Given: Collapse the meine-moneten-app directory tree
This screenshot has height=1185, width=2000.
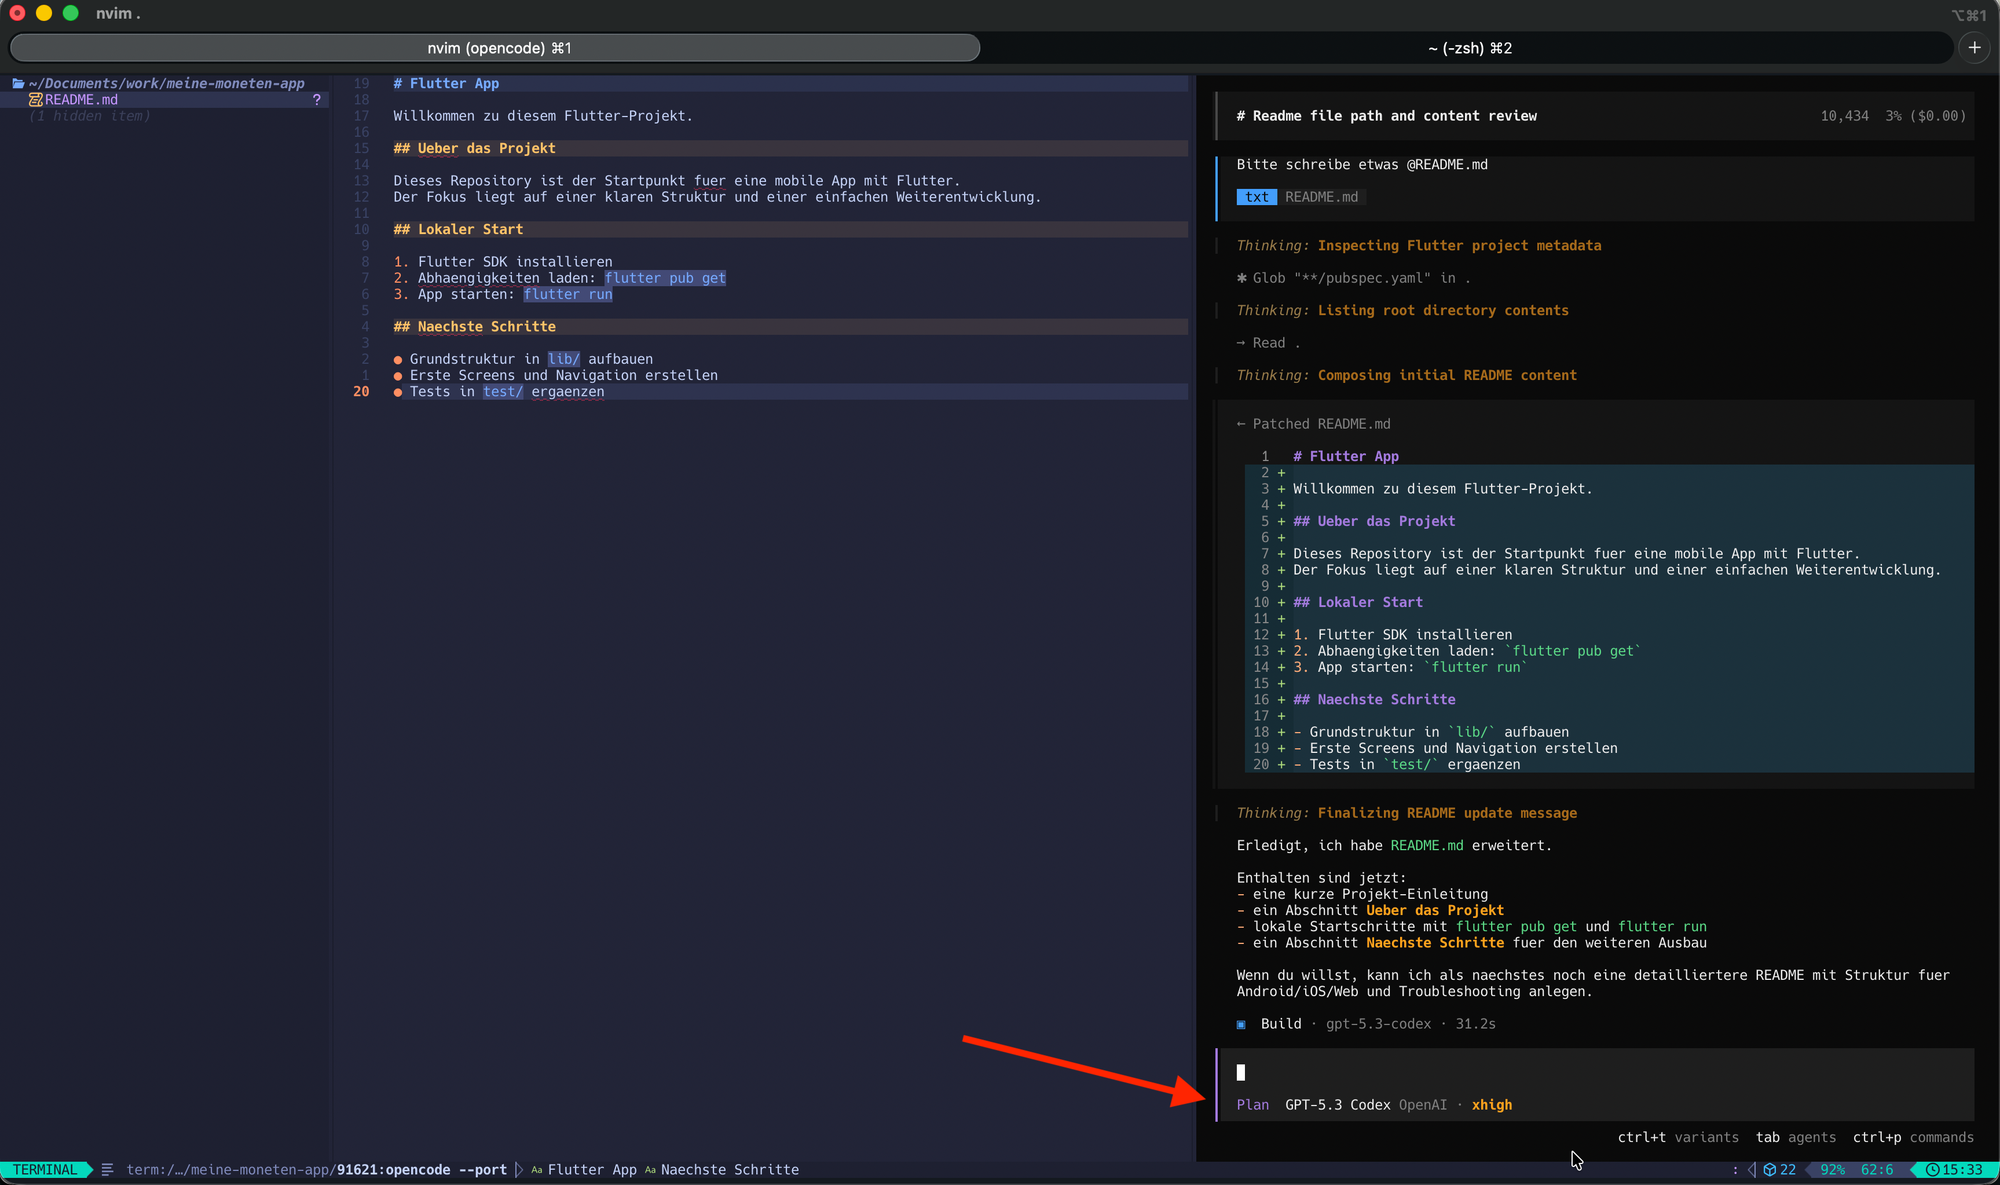Looking at the screenshot, I should pyautogui.click(x=166, y=84).
